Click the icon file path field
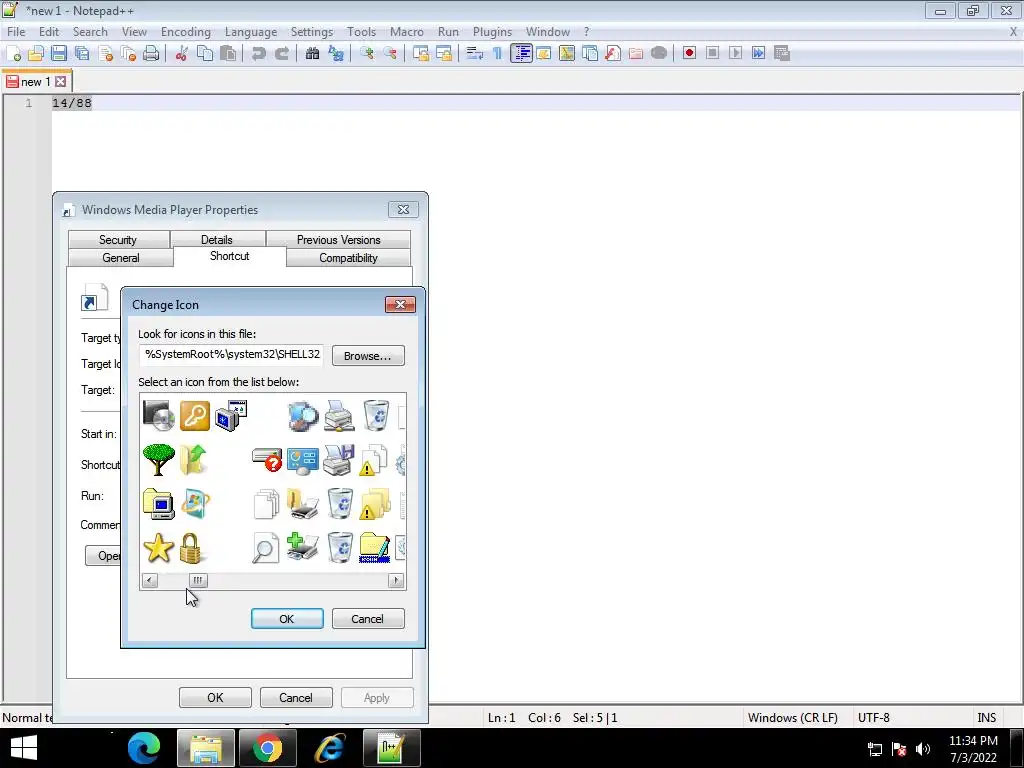The width and height of the screenshot is (1024, 768). coord(232,355)
